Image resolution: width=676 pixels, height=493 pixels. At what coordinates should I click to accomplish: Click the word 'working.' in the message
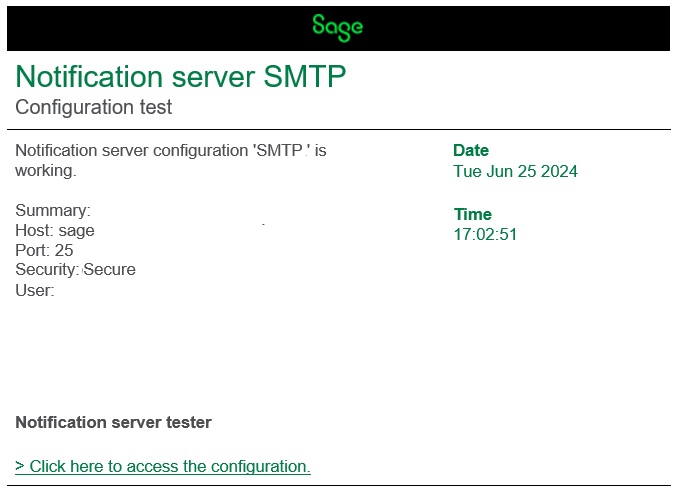point(46,171)
